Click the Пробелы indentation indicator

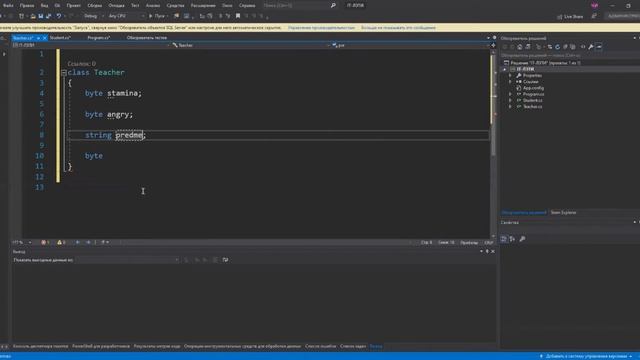pyautogui.click(x=469, y=242)
